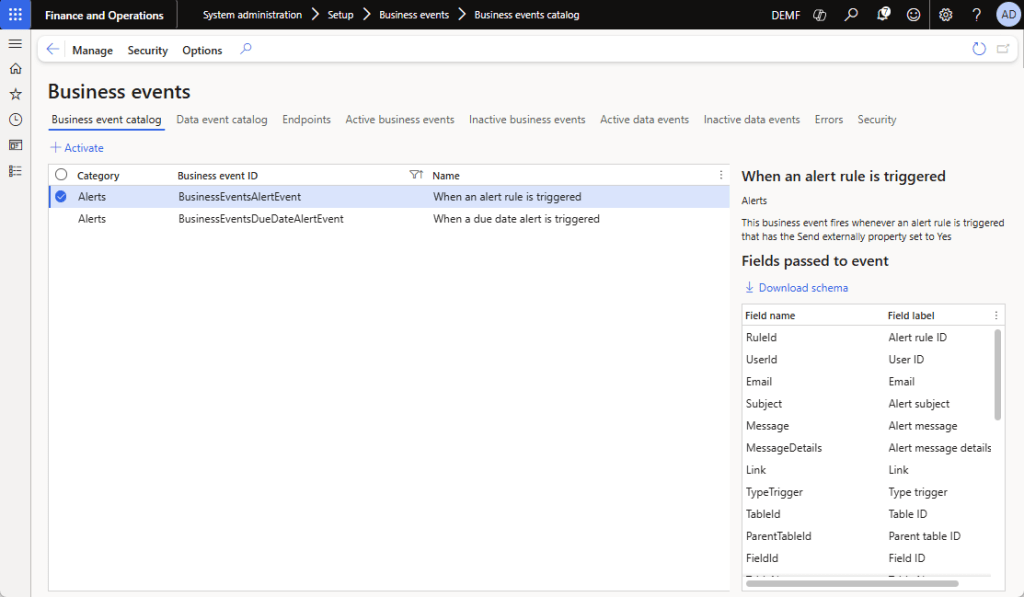Switch to the Endpoints tab
The width and height of the screenshot is (1024, 597).
coord(306,119)
